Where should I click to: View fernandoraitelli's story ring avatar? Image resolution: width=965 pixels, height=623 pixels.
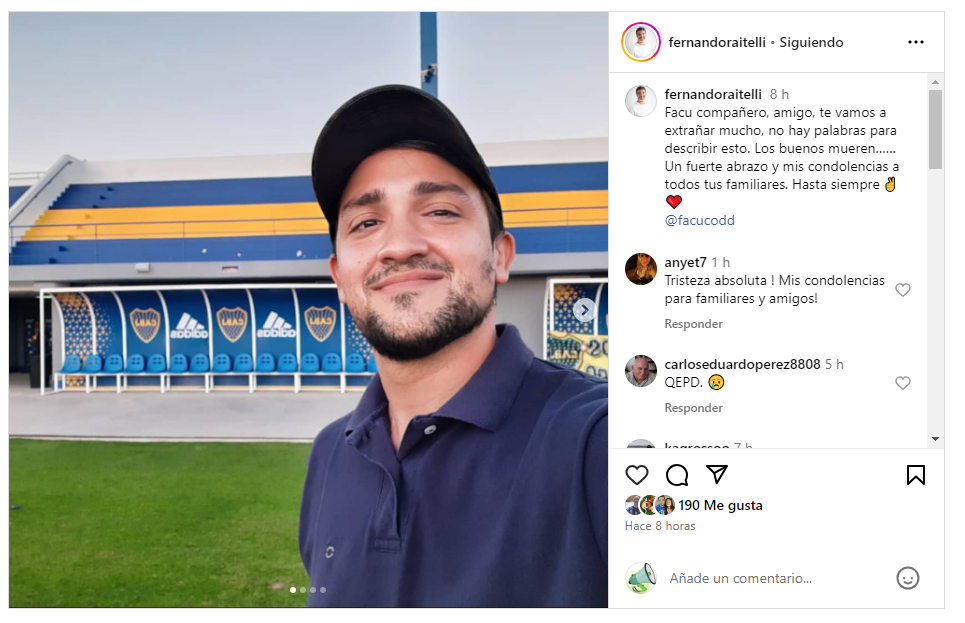click(641, 42)
